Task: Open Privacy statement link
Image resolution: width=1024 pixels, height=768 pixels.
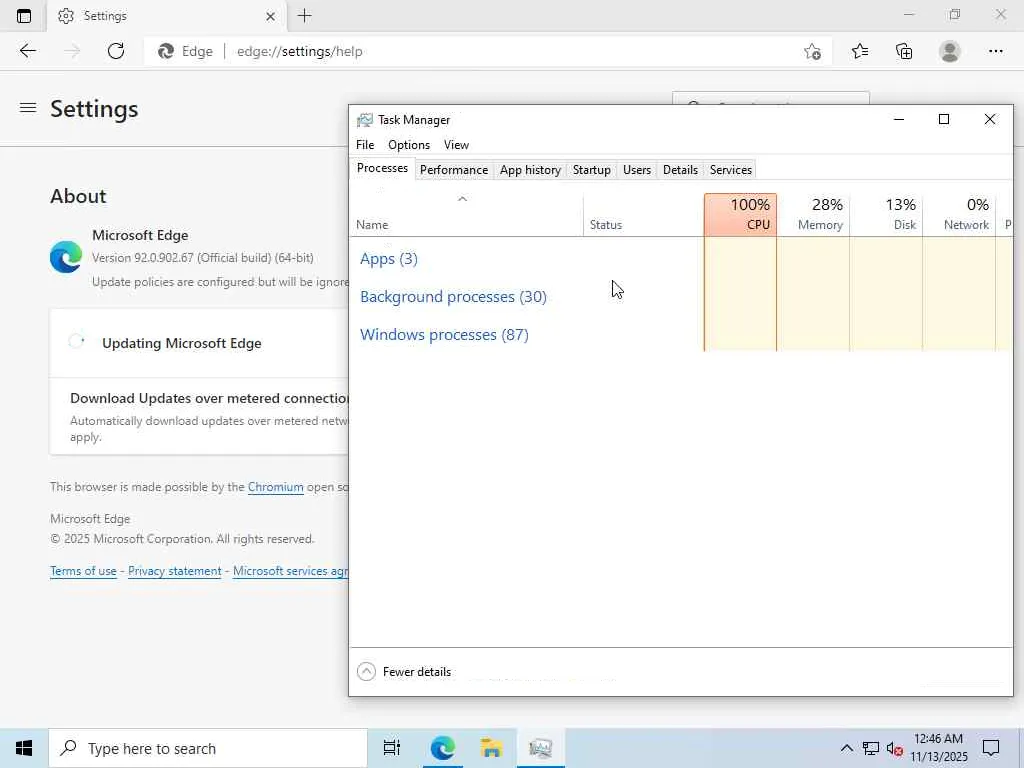Action: (174, 571)
